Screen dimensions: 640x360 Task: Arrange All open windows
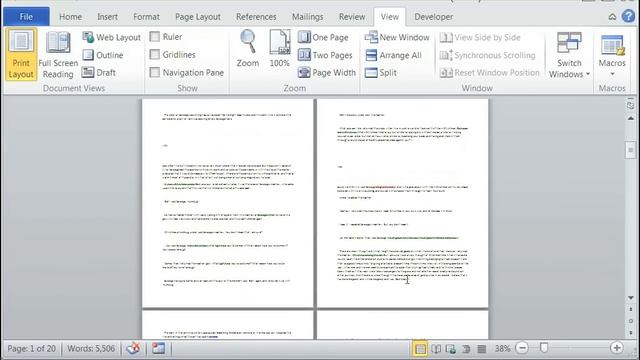click(393, 55)
